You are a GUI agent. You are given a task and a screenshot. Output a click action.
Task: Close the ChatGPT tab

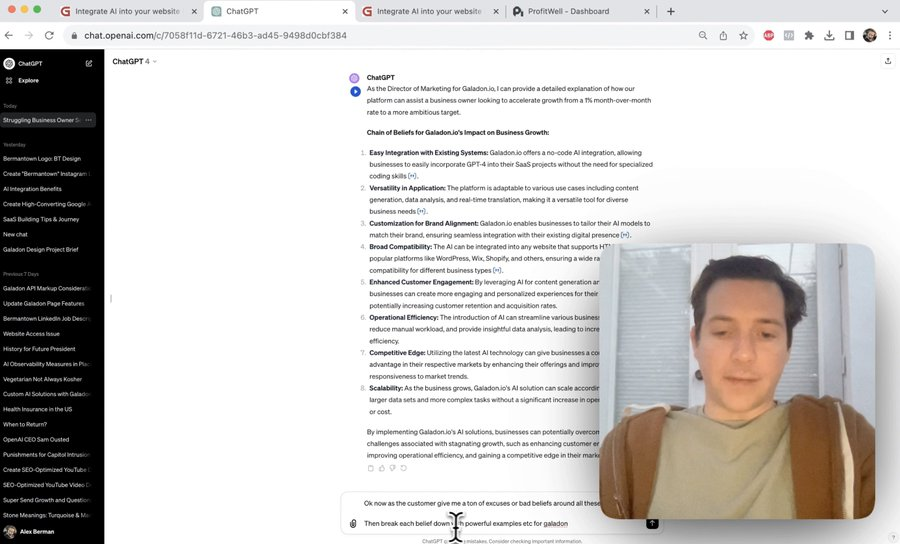click(x=345, y=11)
